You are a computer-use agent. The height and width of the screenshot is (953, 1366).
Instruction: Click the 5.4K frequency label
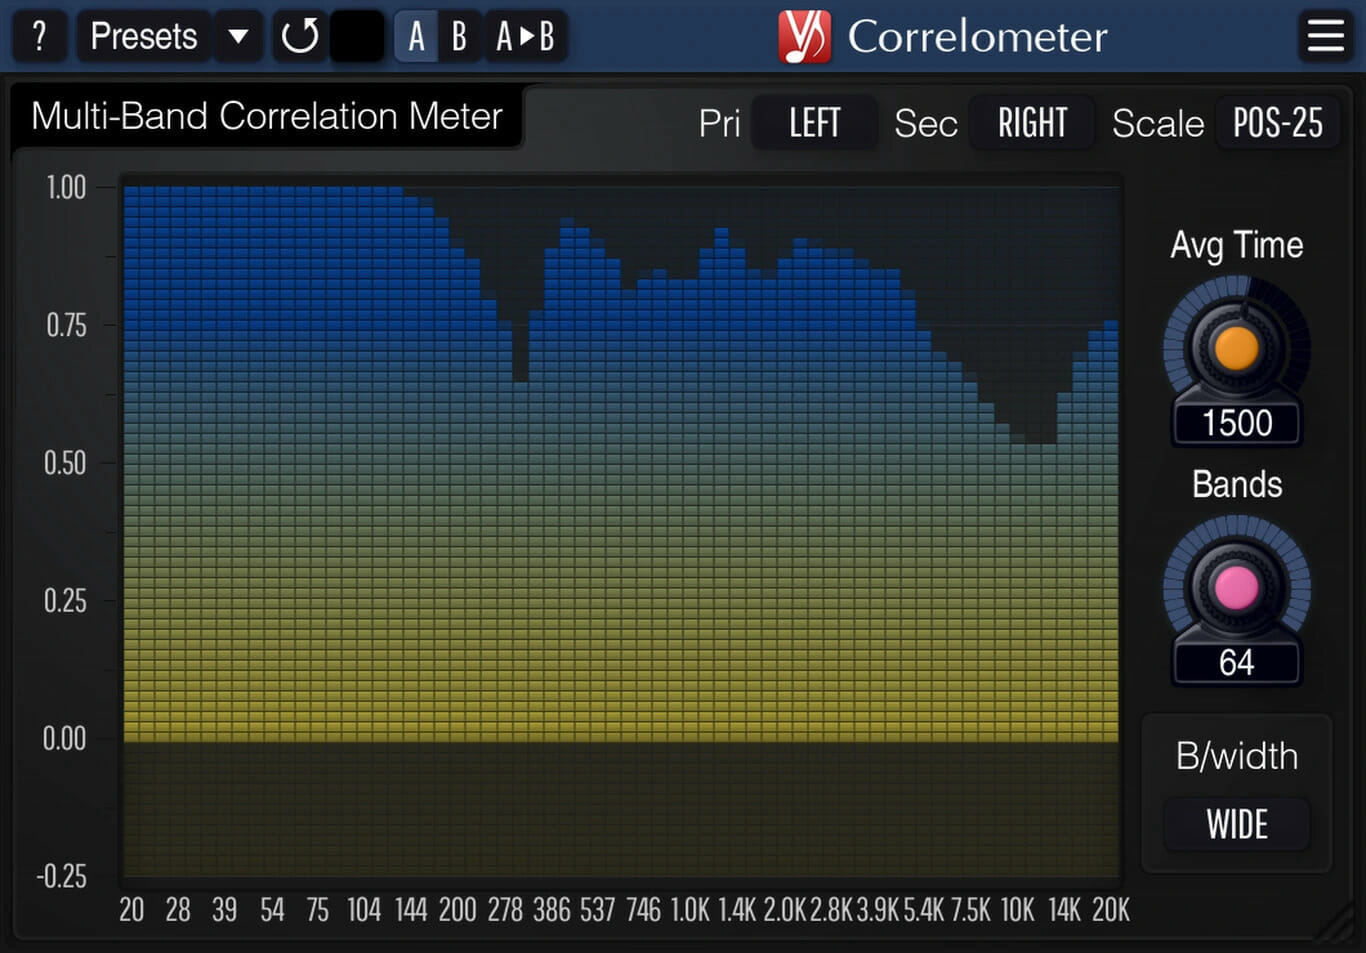[924, 910]
